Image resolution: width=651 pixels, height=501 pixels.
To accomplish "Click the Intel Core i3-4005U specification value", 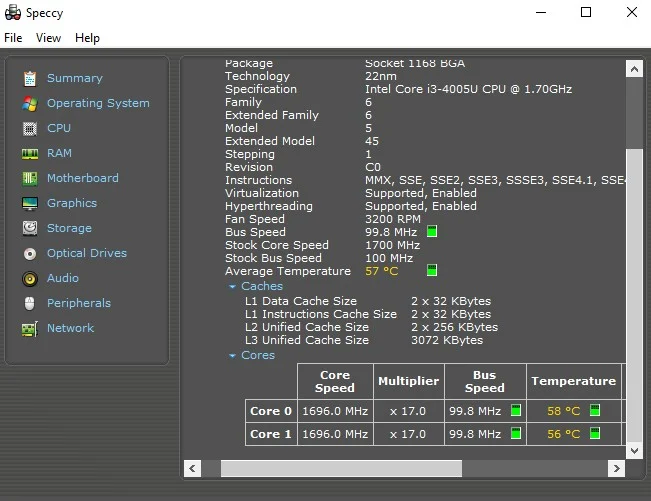I will (468, 89).
